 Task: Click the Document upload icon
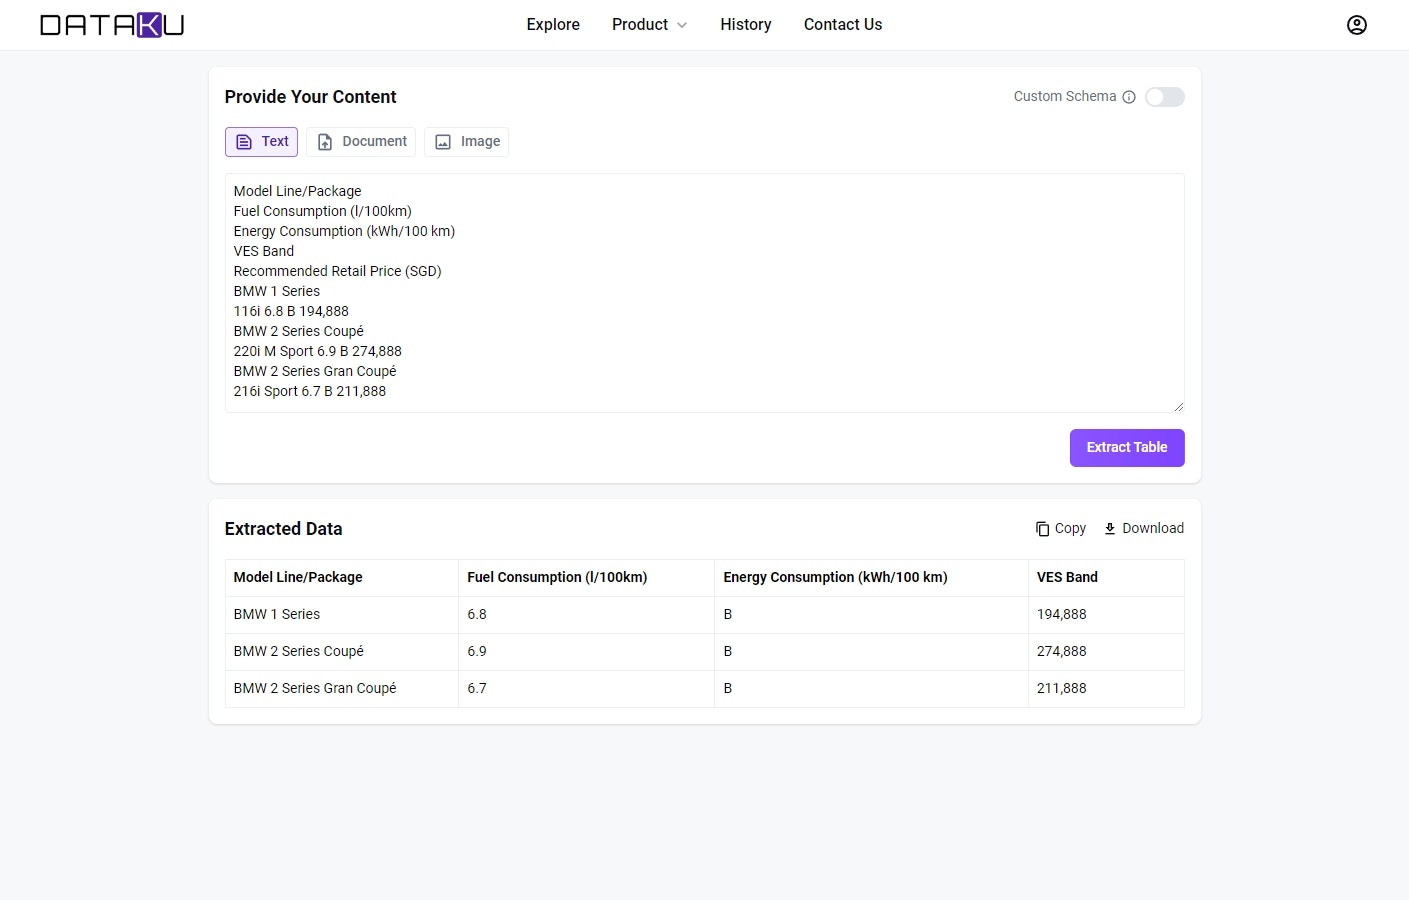(x=325, y=142)
